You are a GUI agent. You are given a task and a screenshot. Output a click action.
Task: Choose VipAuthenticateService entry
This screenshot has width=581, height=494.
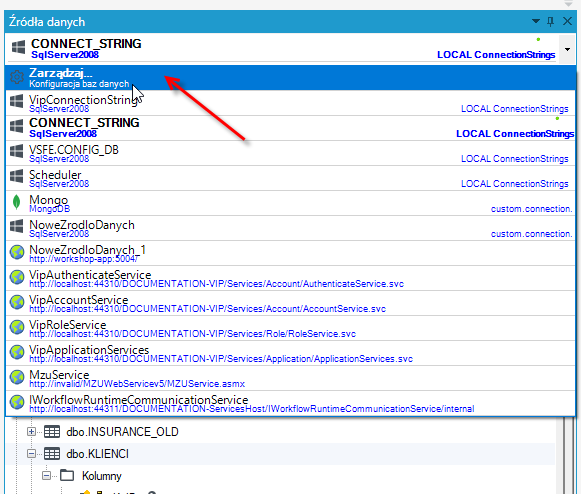[x=290, y=278]
